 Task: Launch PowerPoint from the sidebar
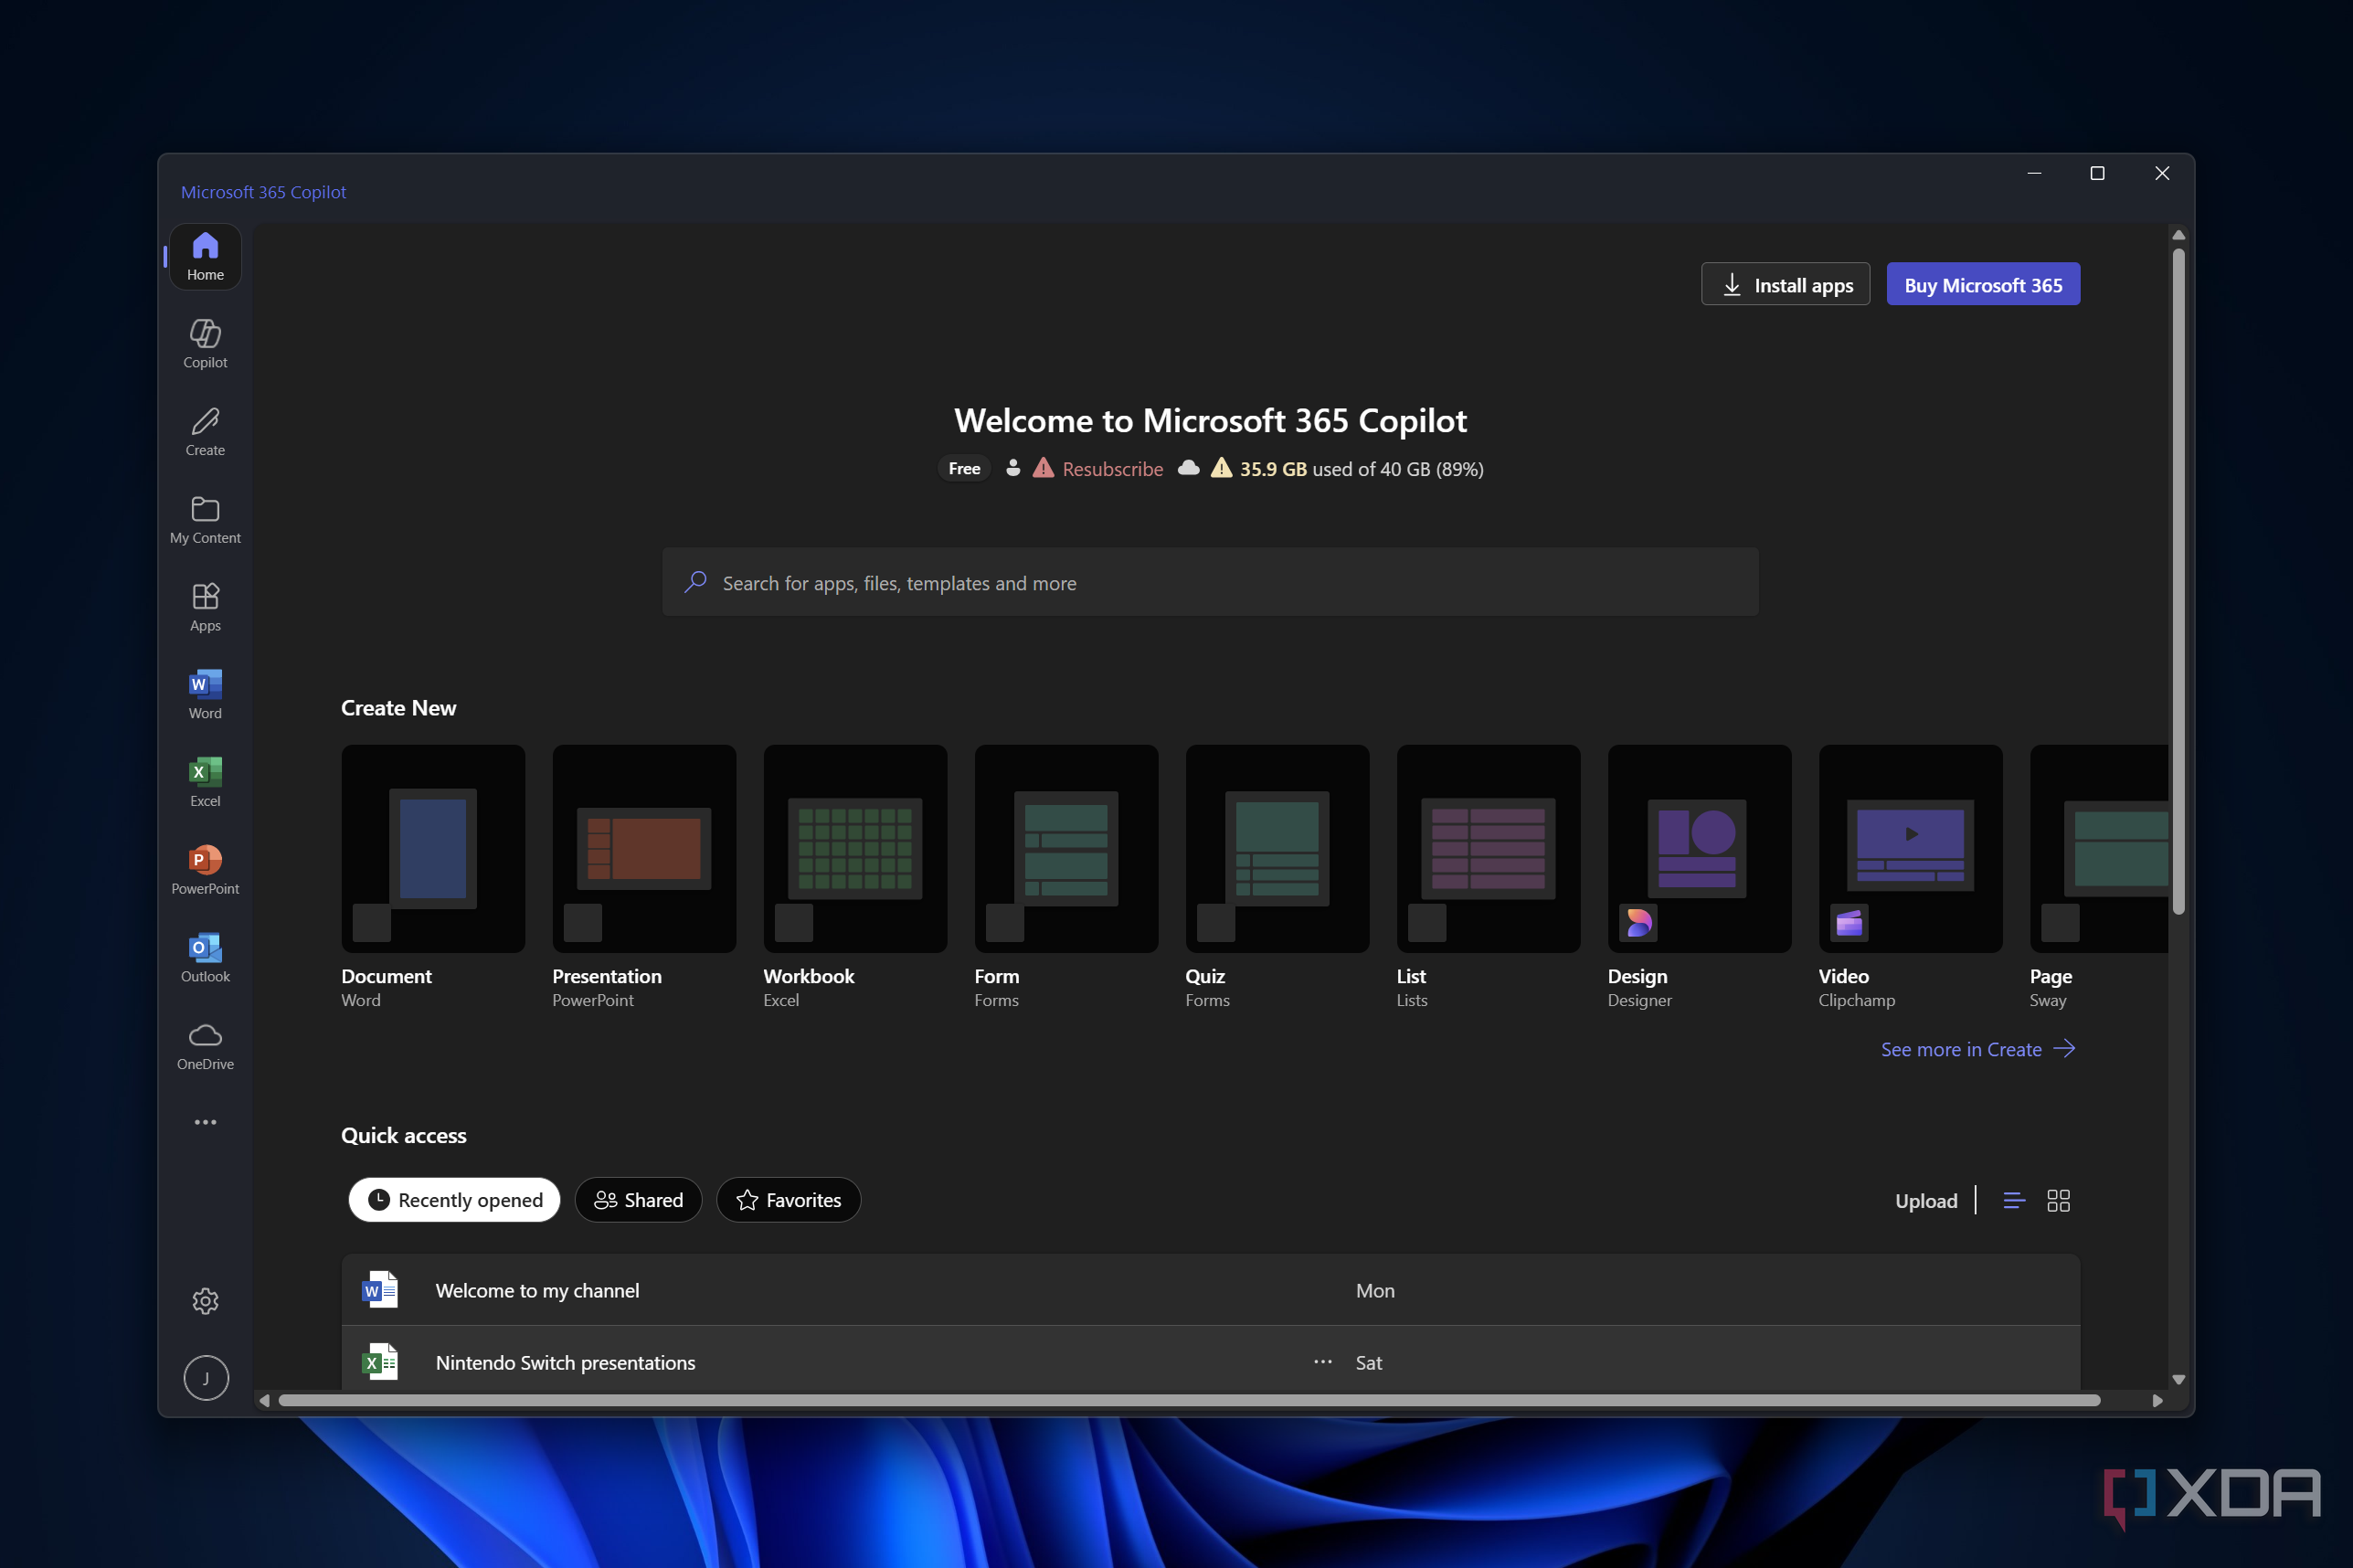point(205,871)
